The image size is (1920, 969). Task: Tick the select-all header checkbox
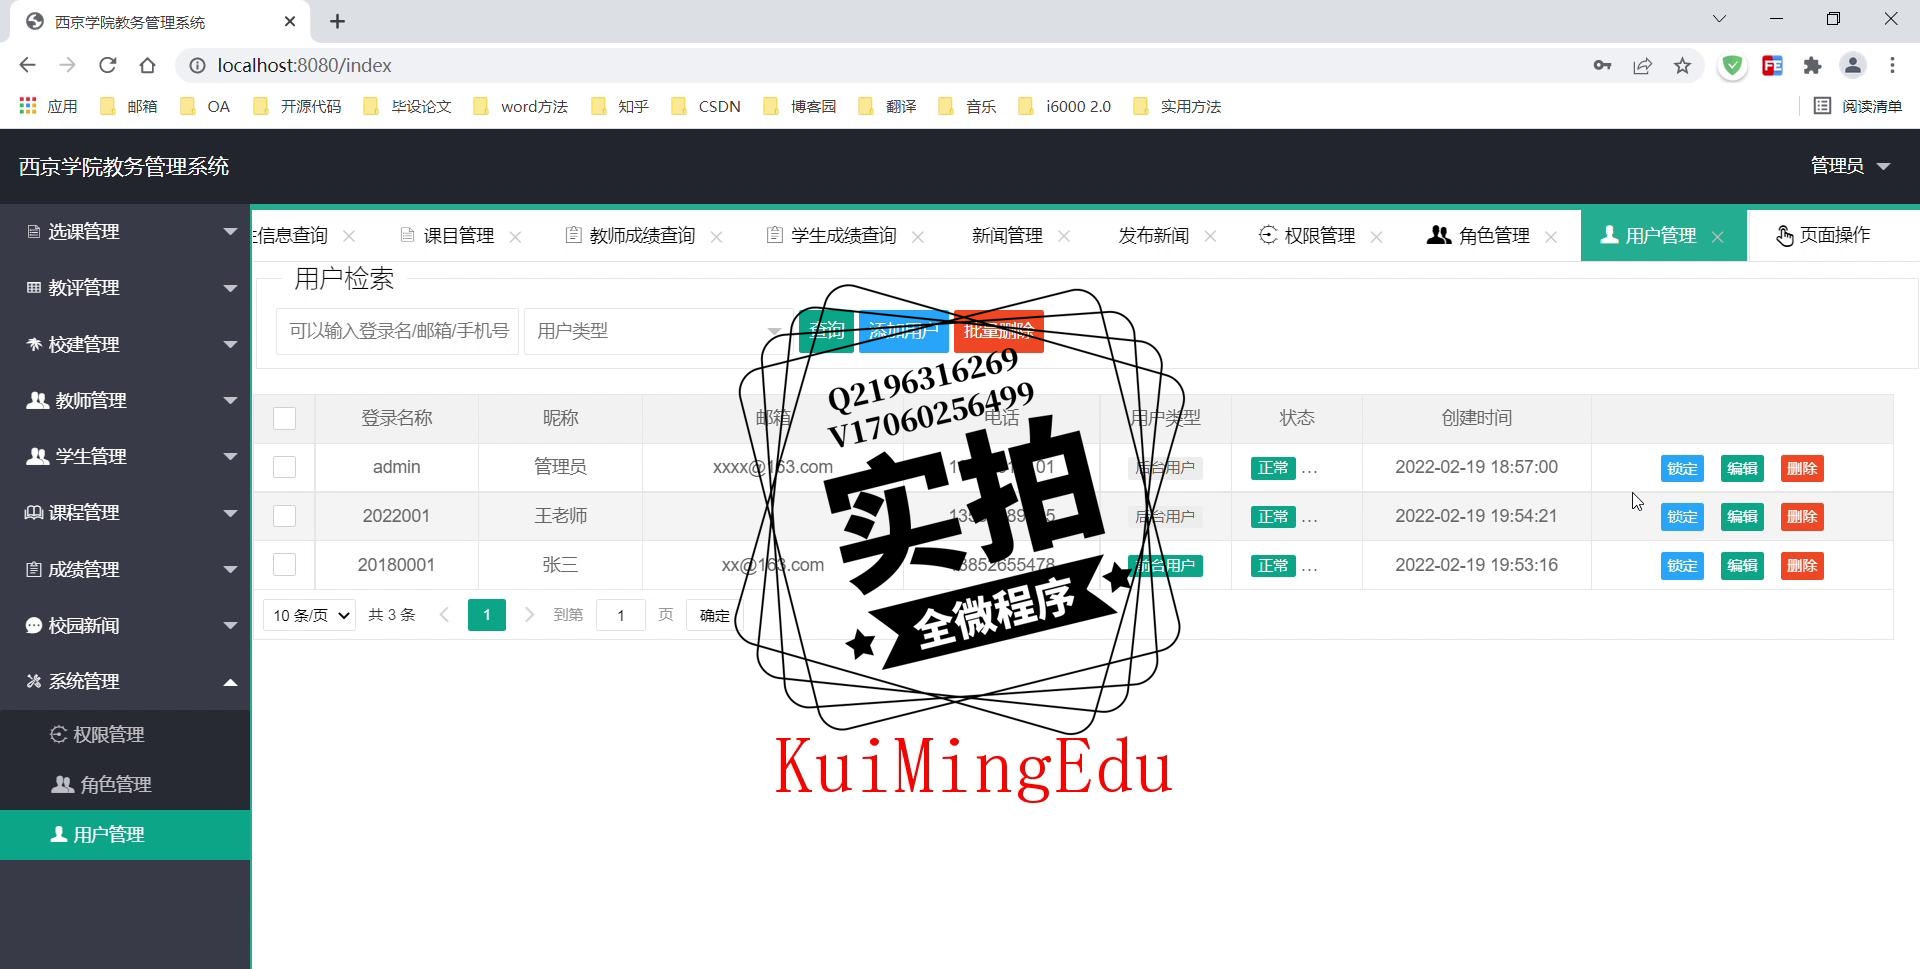(x=284, y=418)
